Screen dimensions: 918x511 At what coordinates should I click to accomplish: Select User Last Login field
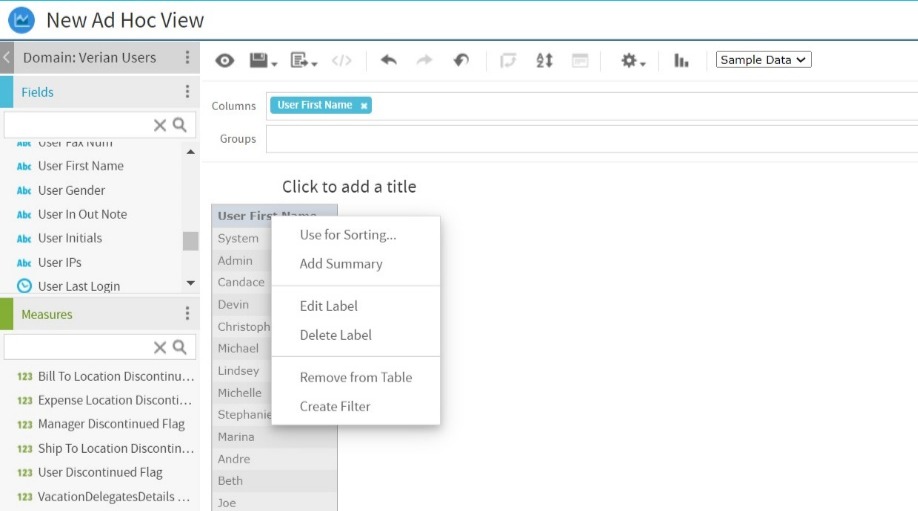tap(79, 286)
